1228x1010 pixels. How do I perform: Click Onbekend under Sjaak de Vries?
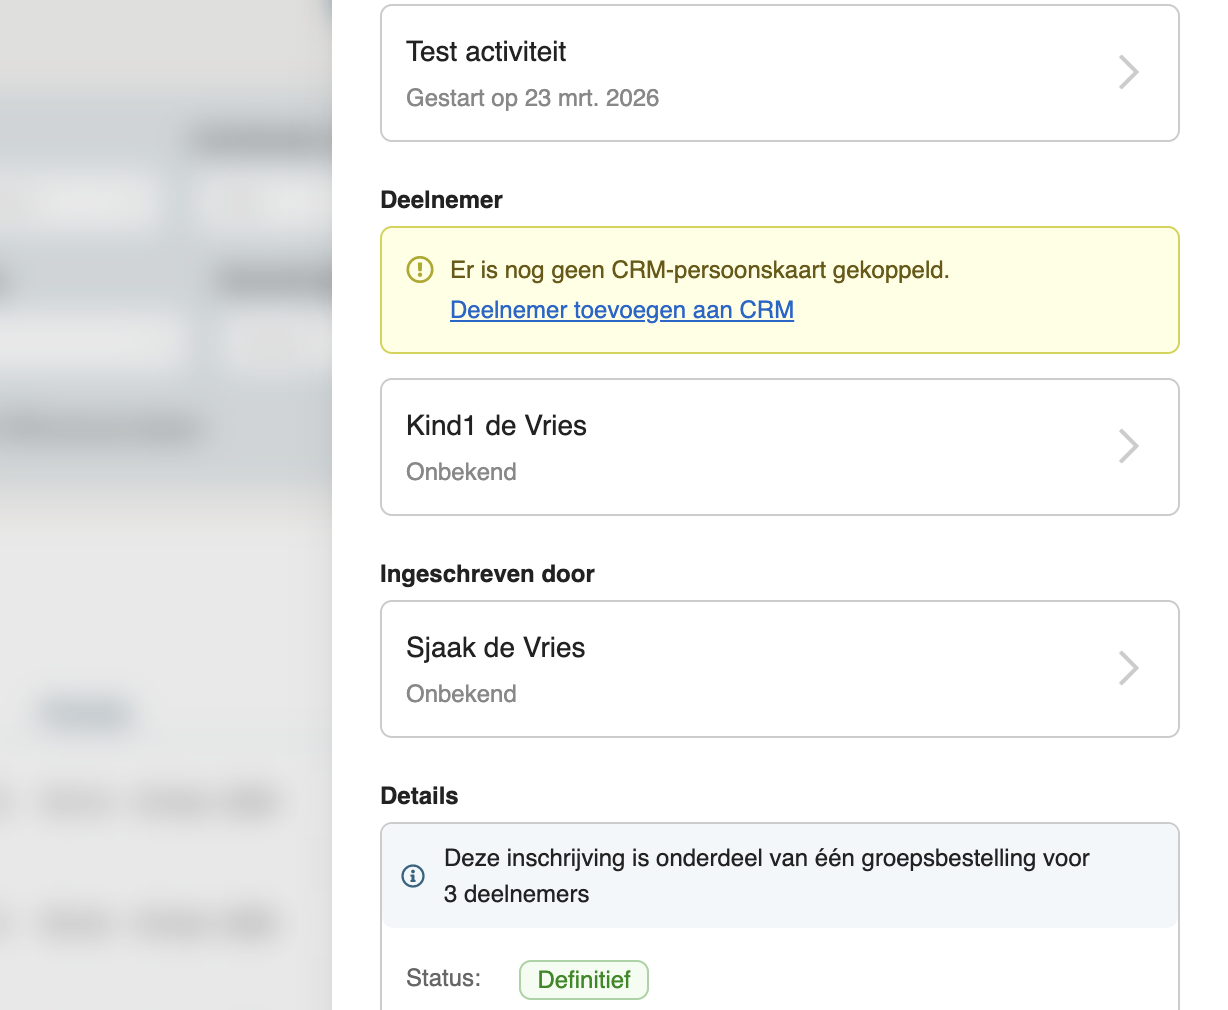[461, 694]
